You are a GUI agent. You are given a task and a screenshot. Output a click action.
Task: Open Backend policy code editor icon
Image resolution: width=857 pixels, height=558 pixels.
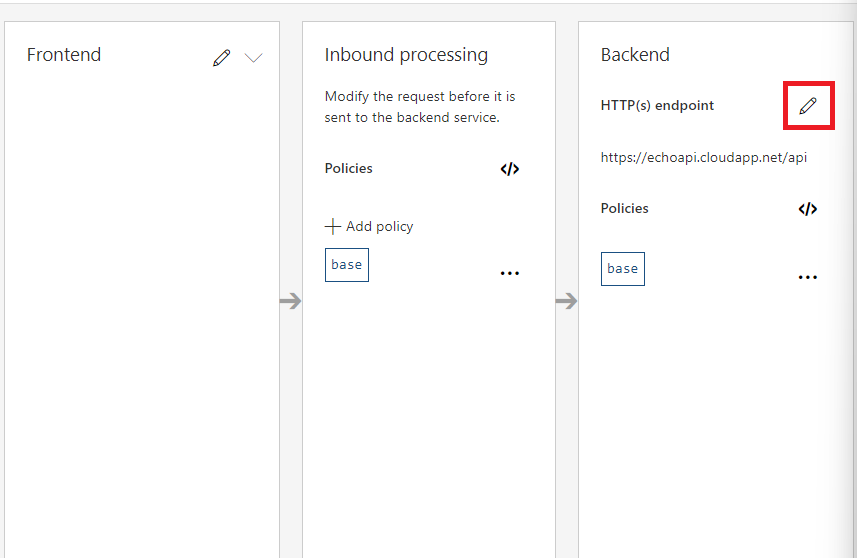(x=807, y=209)
